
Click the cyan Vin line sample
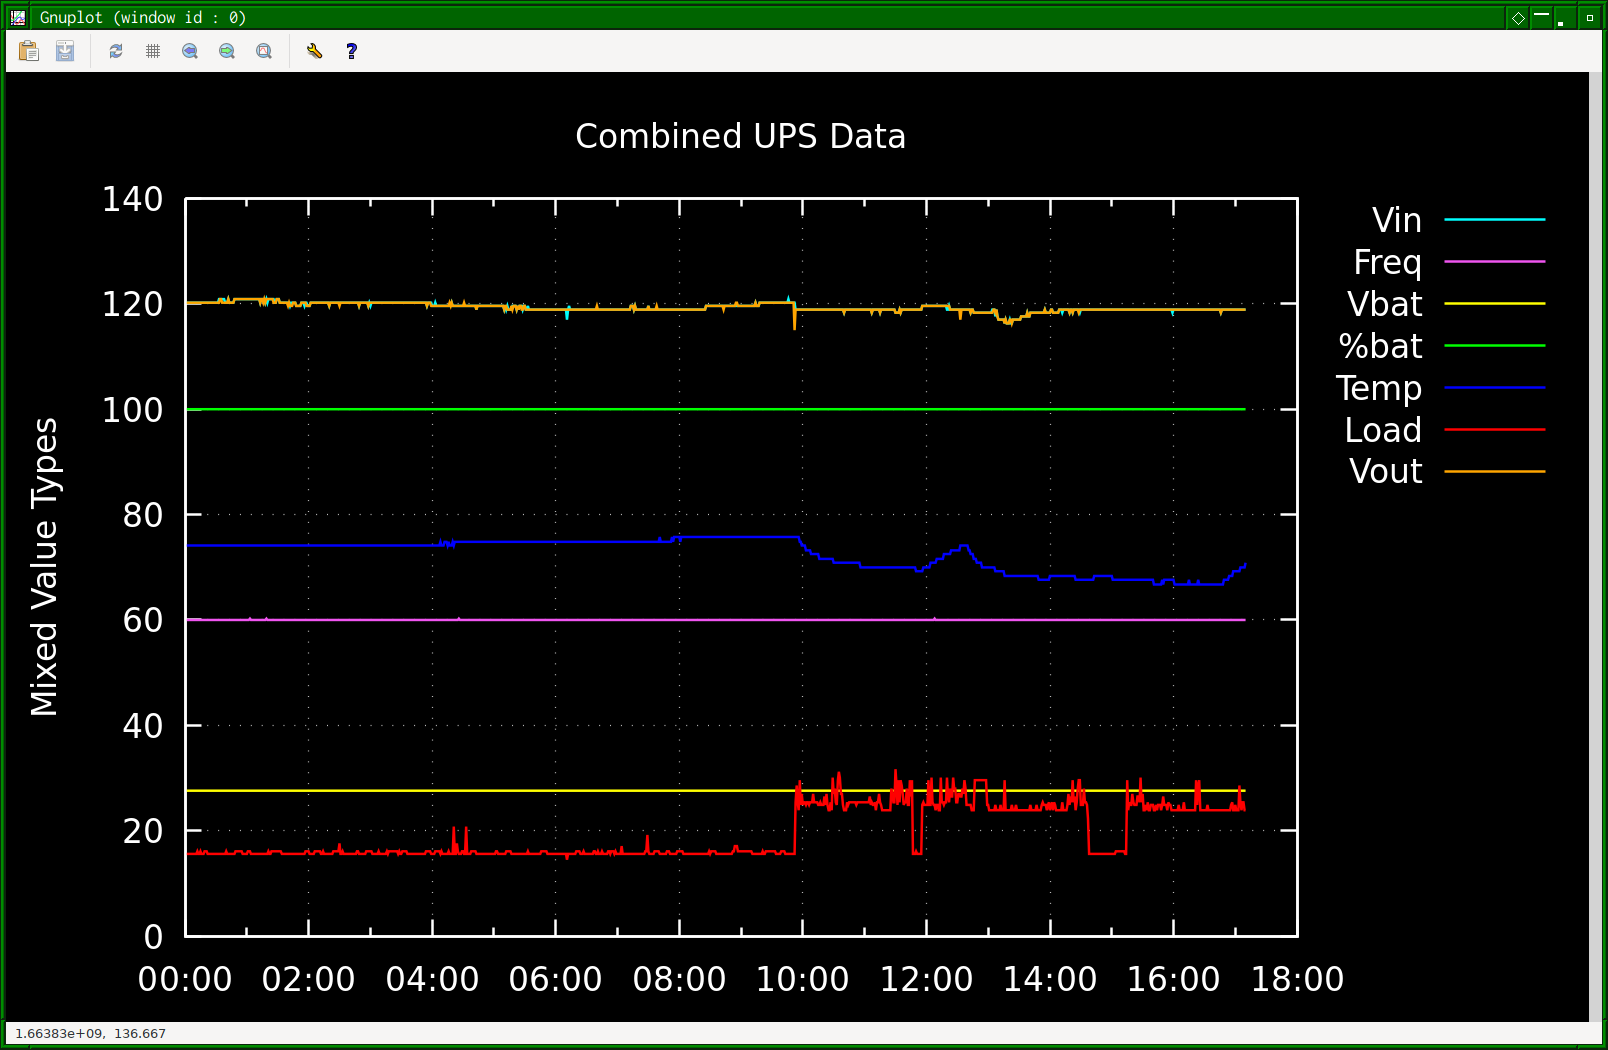[x=1495, y=219]
